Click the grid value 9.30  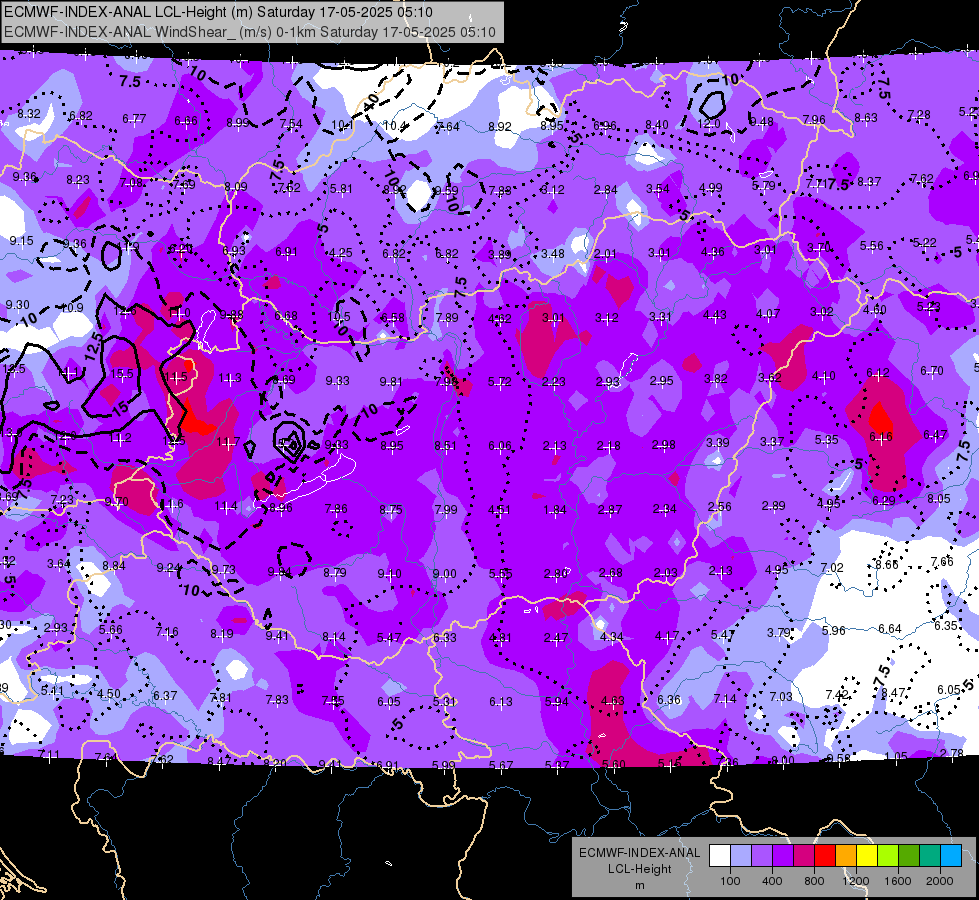click(x=17, y=305)
